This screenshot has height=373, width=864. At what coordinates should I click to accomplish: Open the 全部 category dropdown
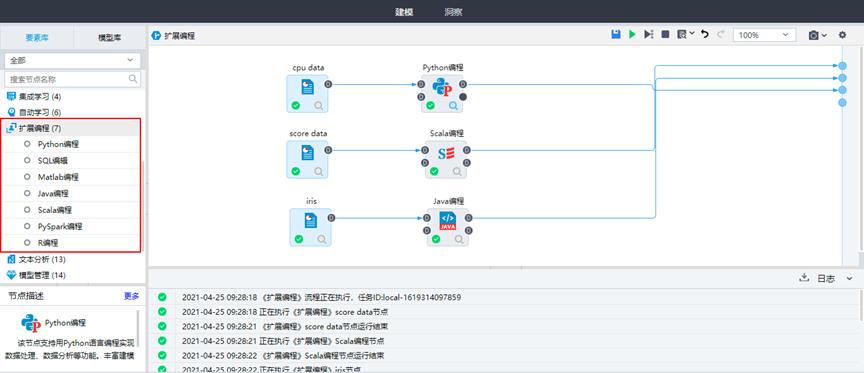coord(72,60)
